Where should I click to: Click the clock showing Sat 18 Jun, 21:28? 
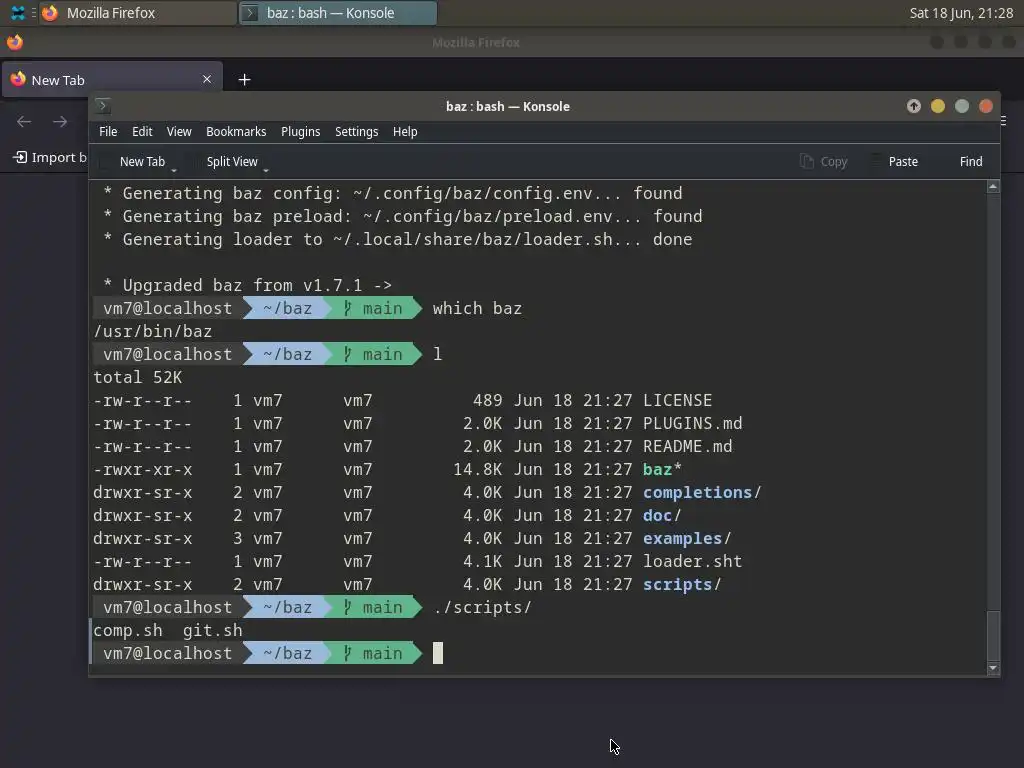[961, 13]
